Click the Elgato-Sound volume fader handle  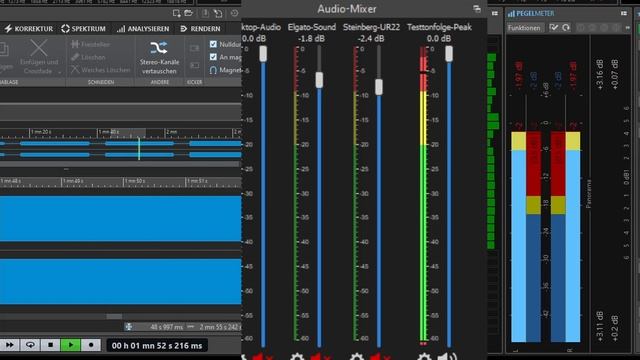tap(319, 80)
